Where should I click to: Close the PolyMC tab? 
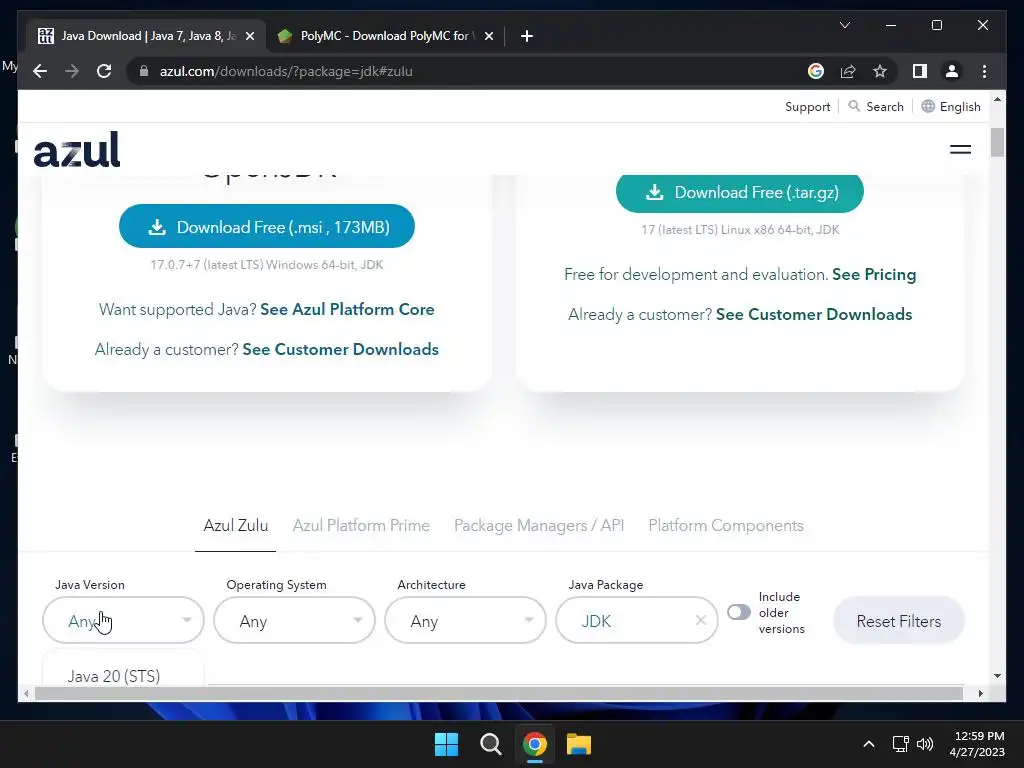coord(488,36)
